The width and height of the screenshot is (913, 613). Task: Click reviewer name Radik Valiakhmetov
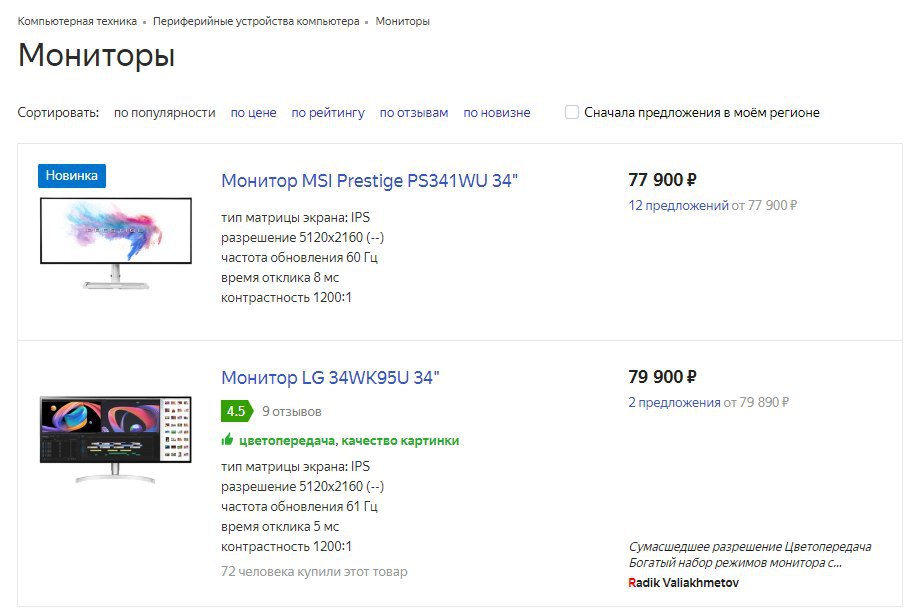(684, 582)
